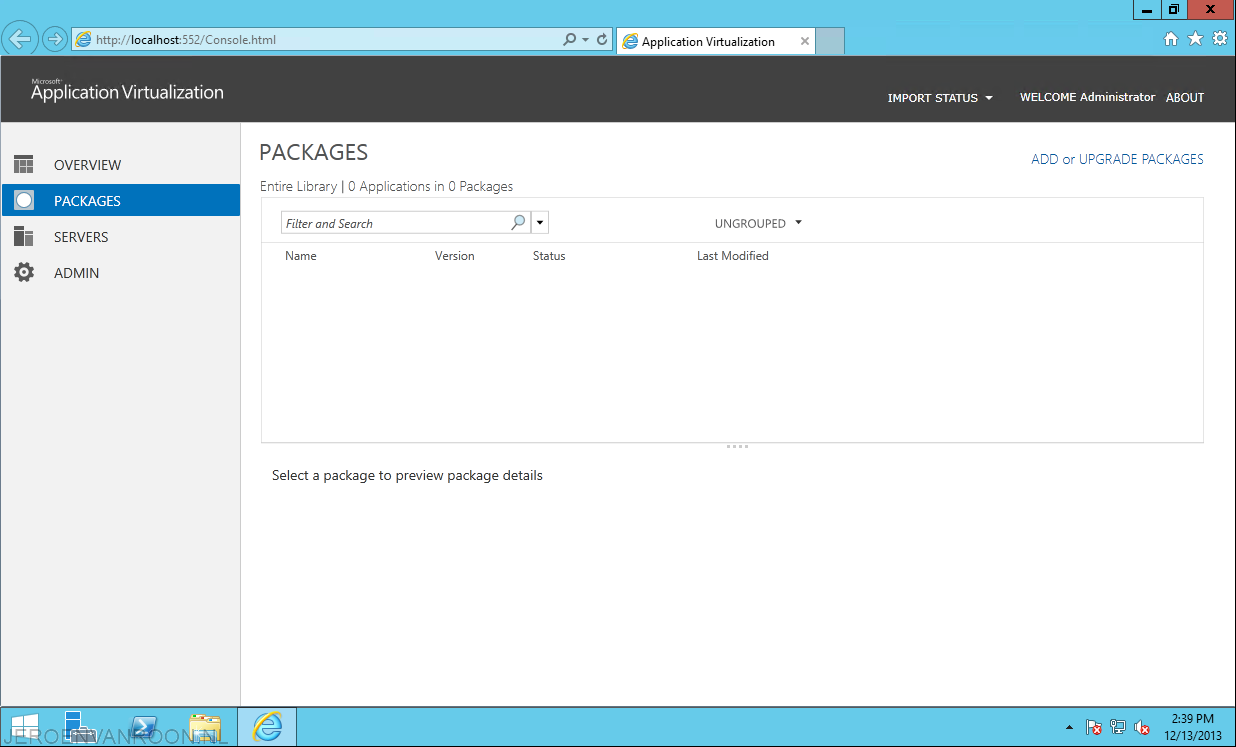This screenshot has width=1236, height=747.
Task: Click the Application Virtualization logo
Action: pos(127,90)
